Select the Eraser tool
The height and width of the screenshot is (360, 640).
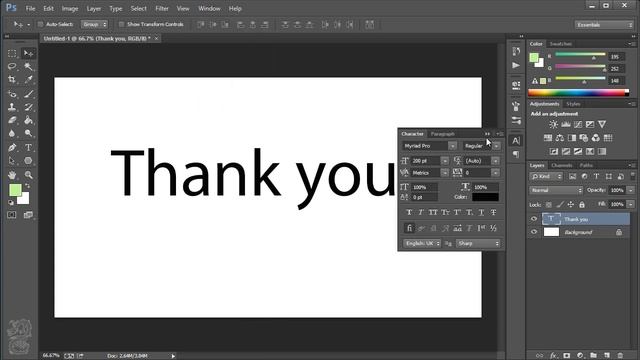pos(12,120)
